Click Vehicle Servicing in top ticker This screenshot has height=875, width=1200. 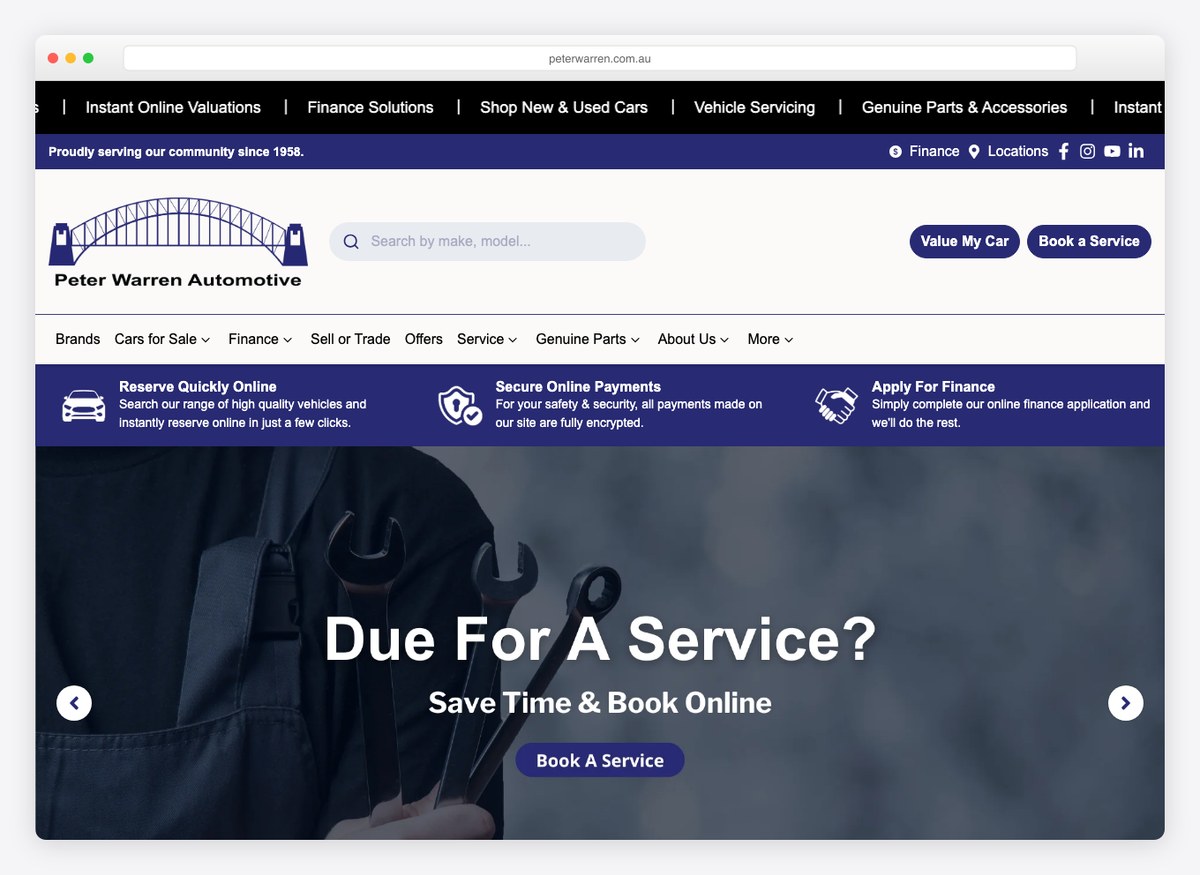tap(755, 107)
